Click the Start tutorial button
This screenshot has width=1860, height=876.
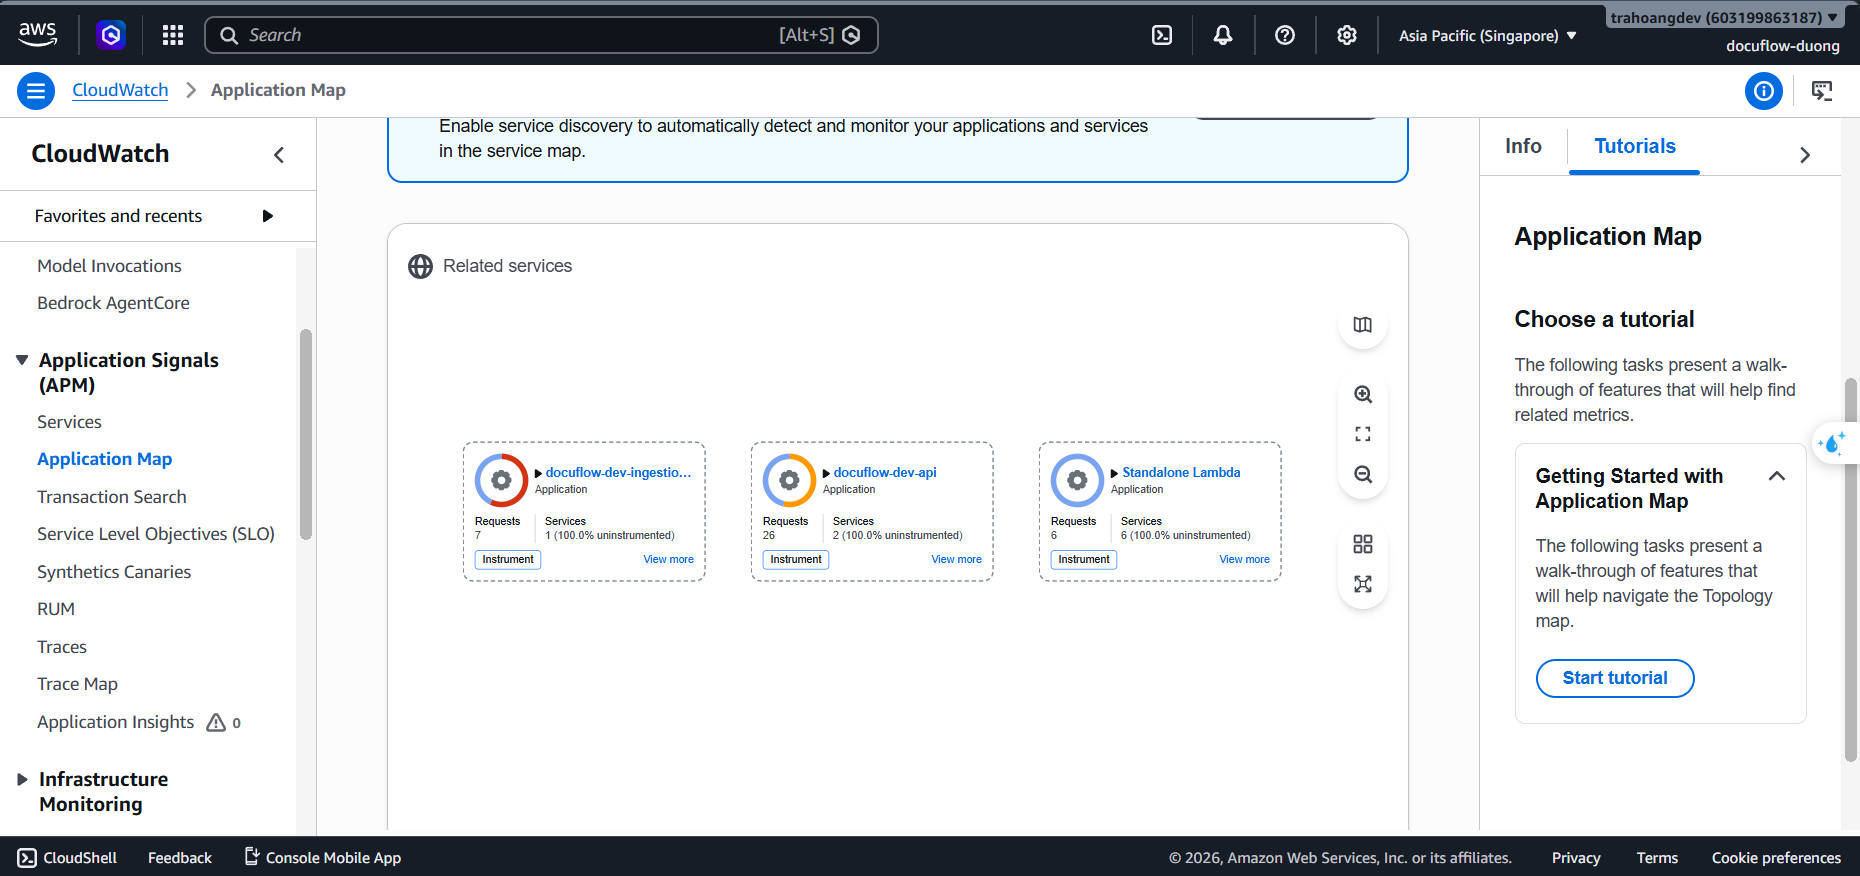pos(1615,678)
